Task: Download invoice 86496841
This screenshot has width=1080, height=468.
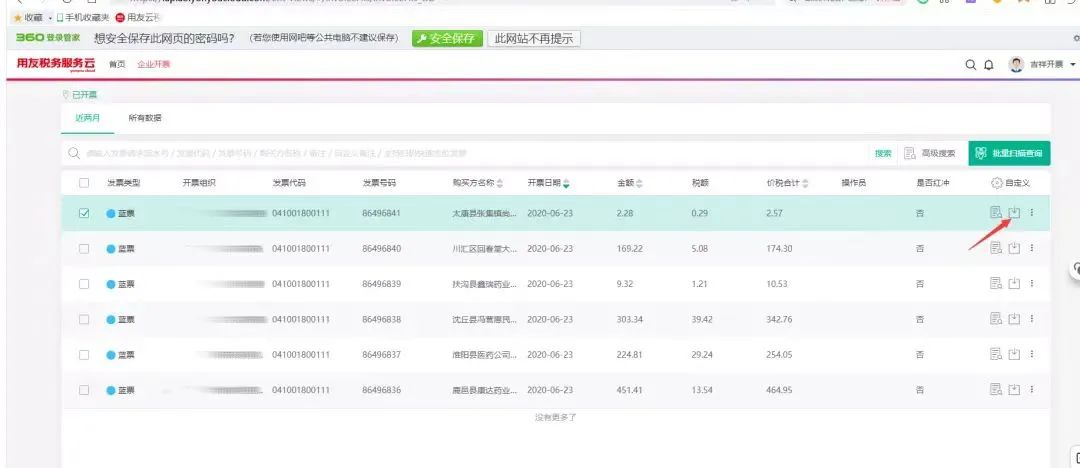Action: 1014,212
